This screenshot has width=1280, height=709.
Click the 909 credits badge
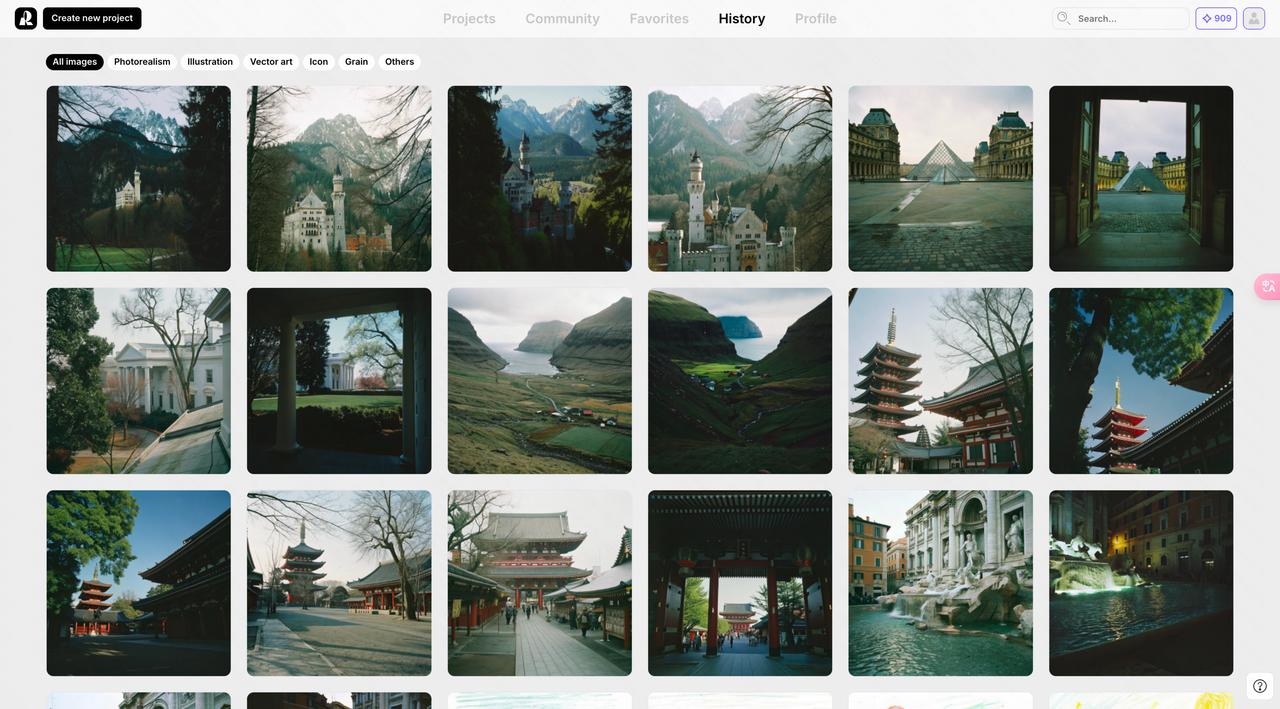[x=1216, y=18]
